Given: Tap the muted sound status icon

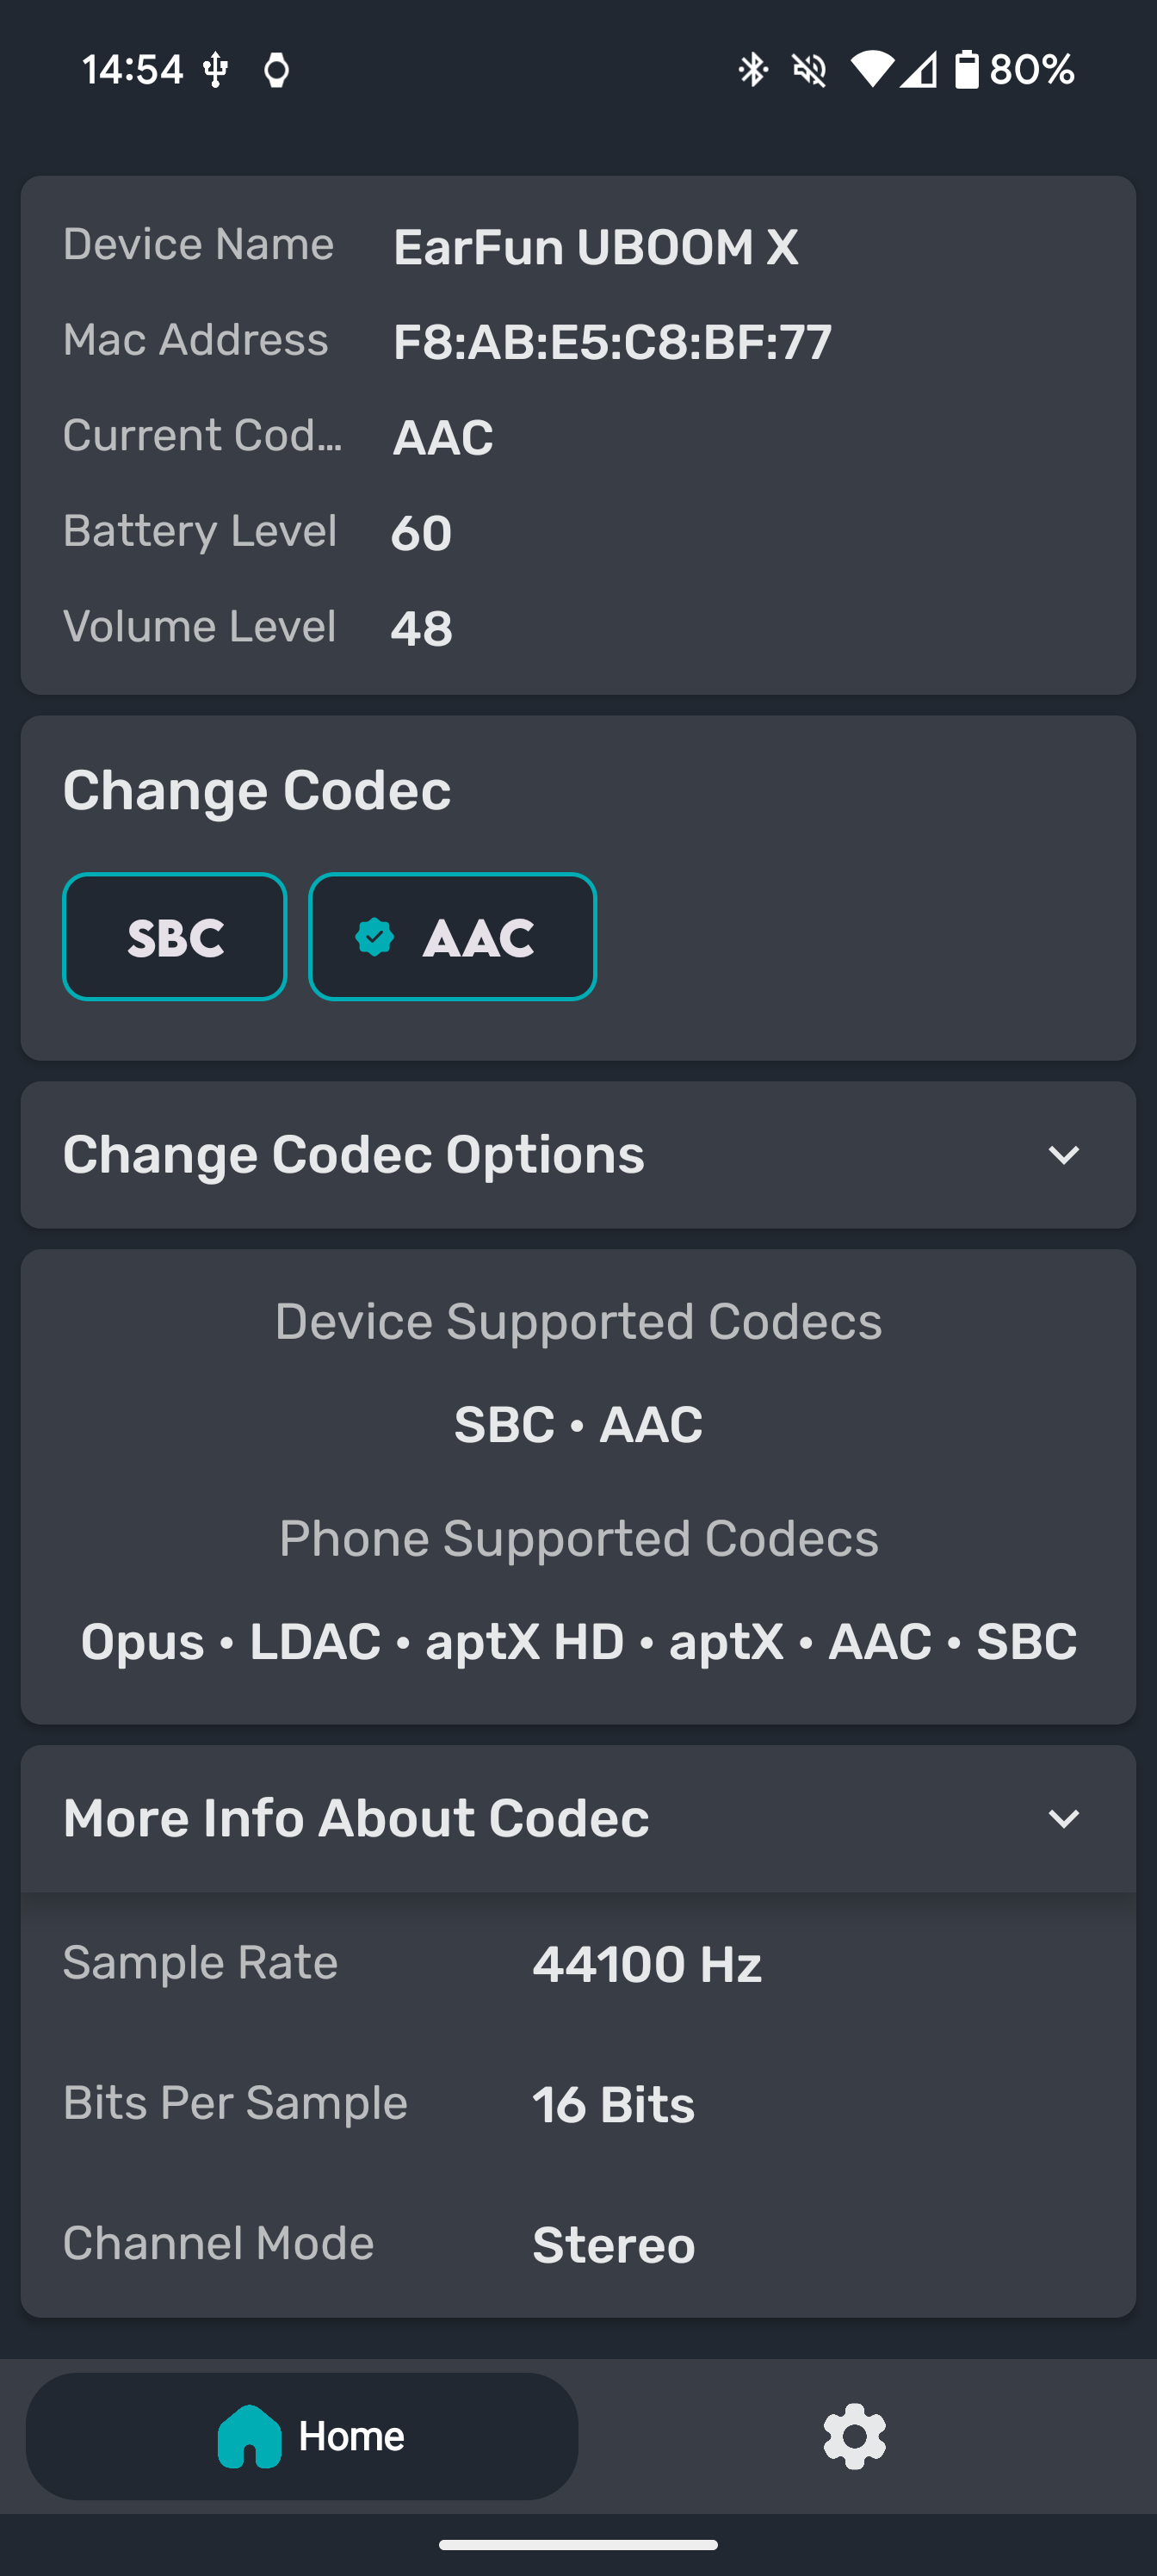Looking at the screenshot, I should click(809, 70).
